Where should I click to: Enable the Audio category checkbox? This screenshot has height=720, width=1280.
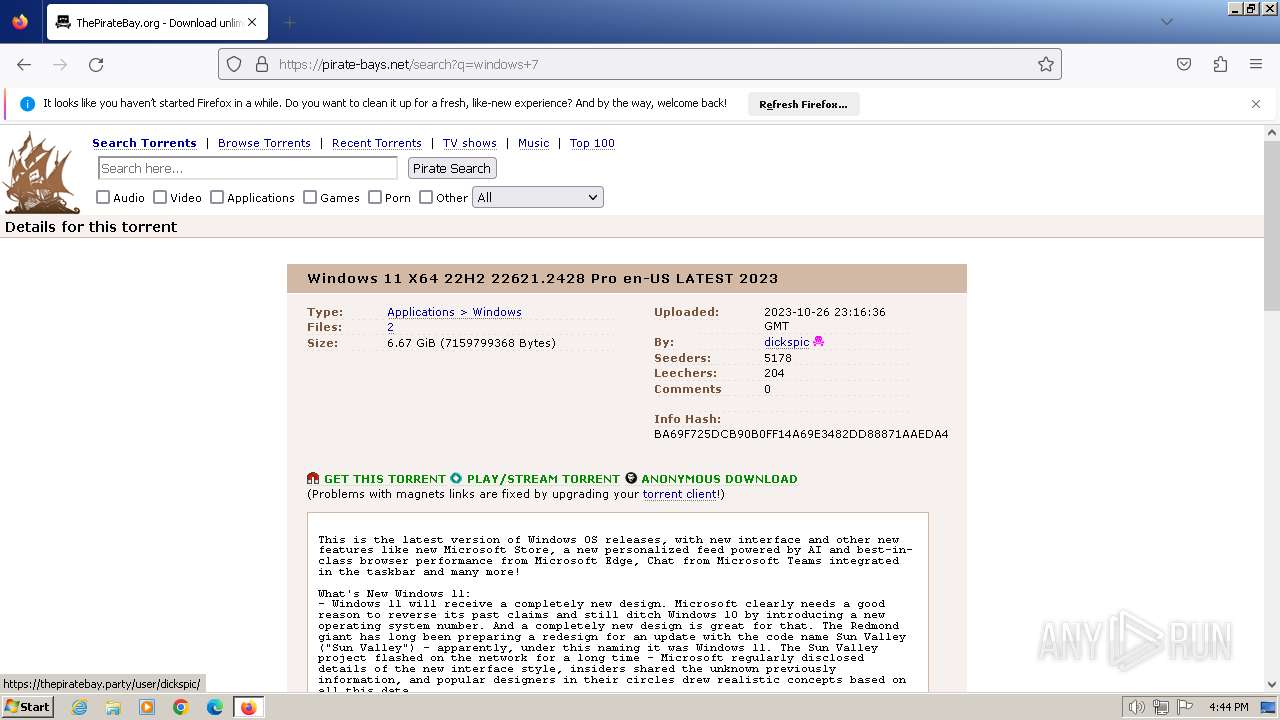coord(103,197)
